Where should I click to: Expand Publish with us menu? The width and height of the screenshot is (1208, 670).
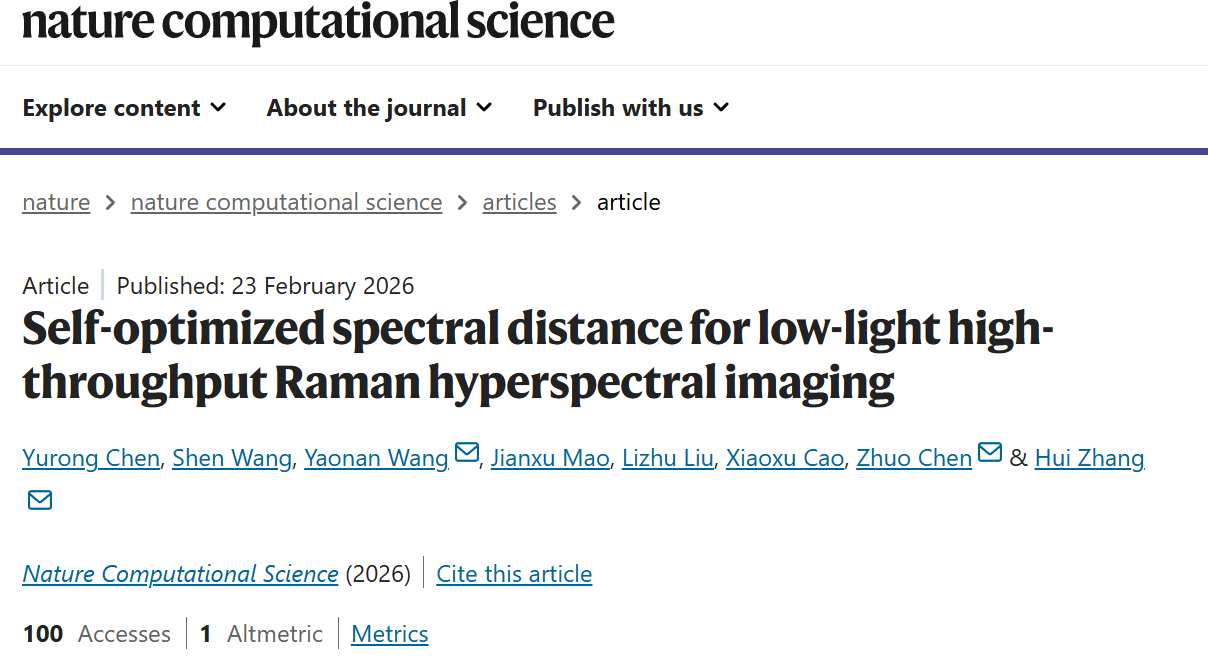tap(631, 108)
